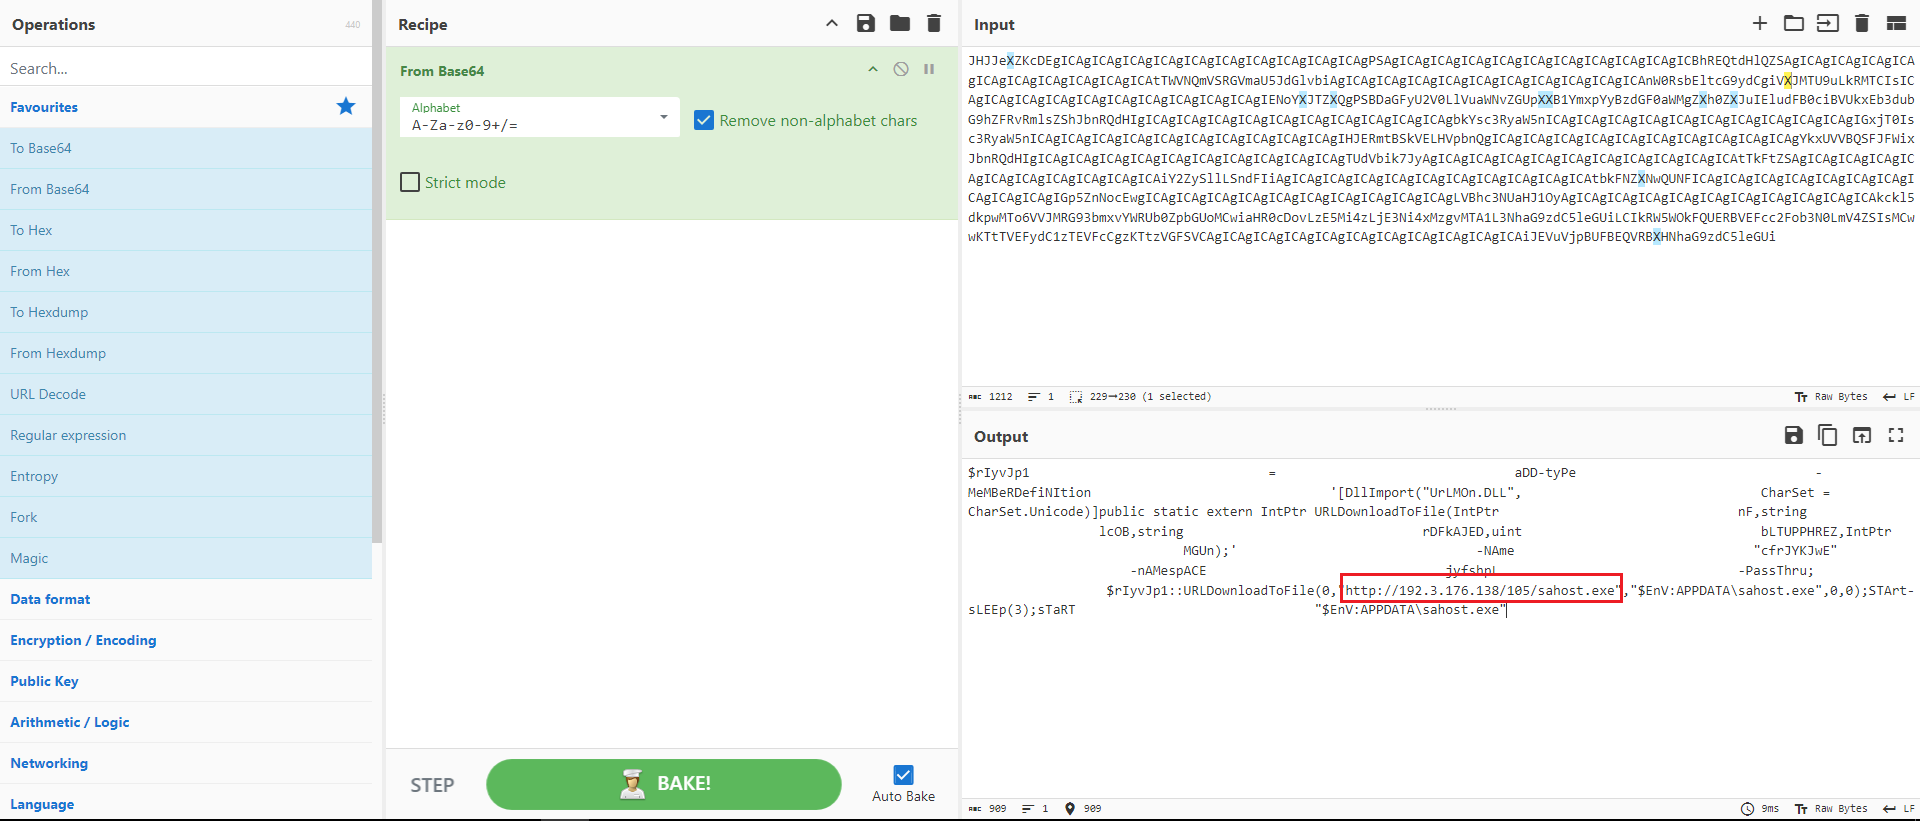
Task: Click the STEP button
Action: tap(432, 785)
